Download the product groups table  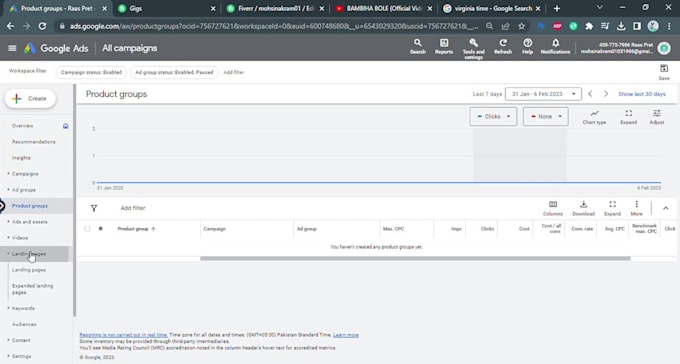583,208
